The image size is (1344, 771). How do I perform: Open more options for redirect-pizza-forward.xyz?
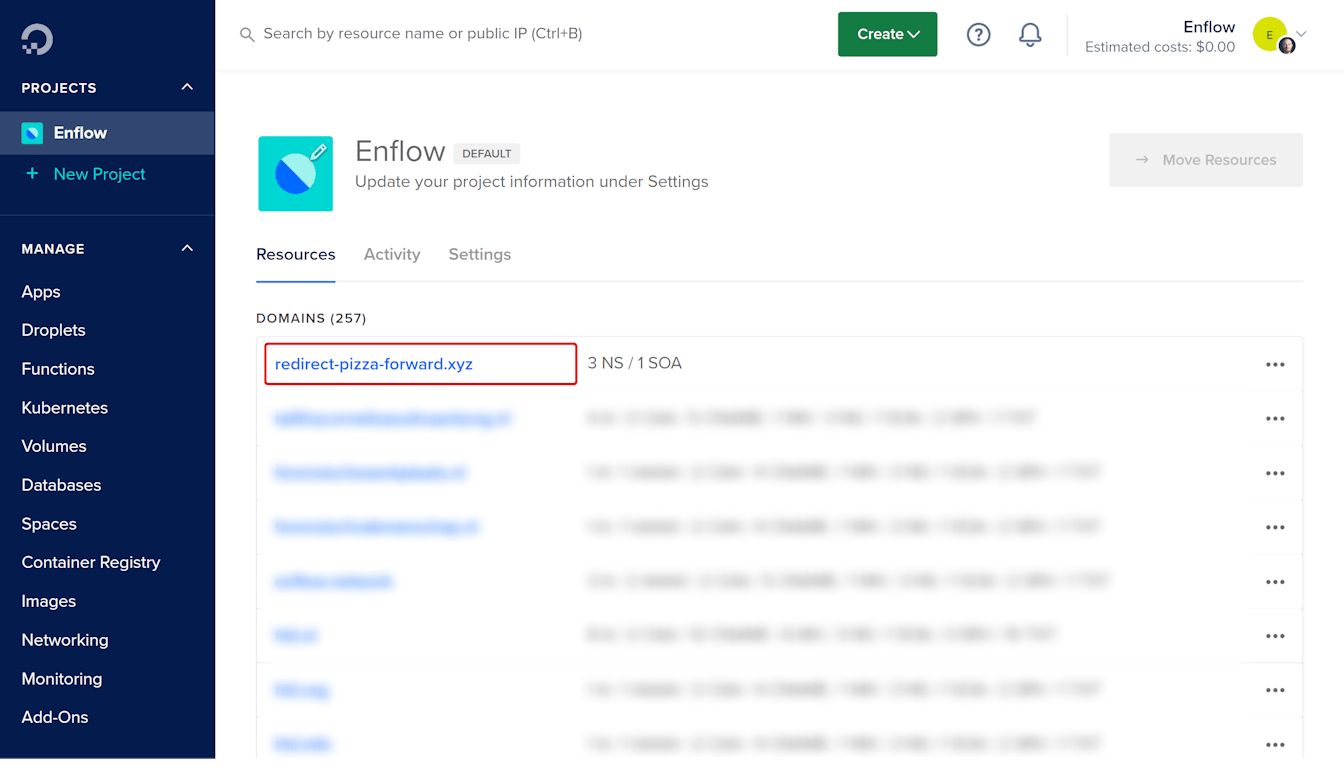1275,365
